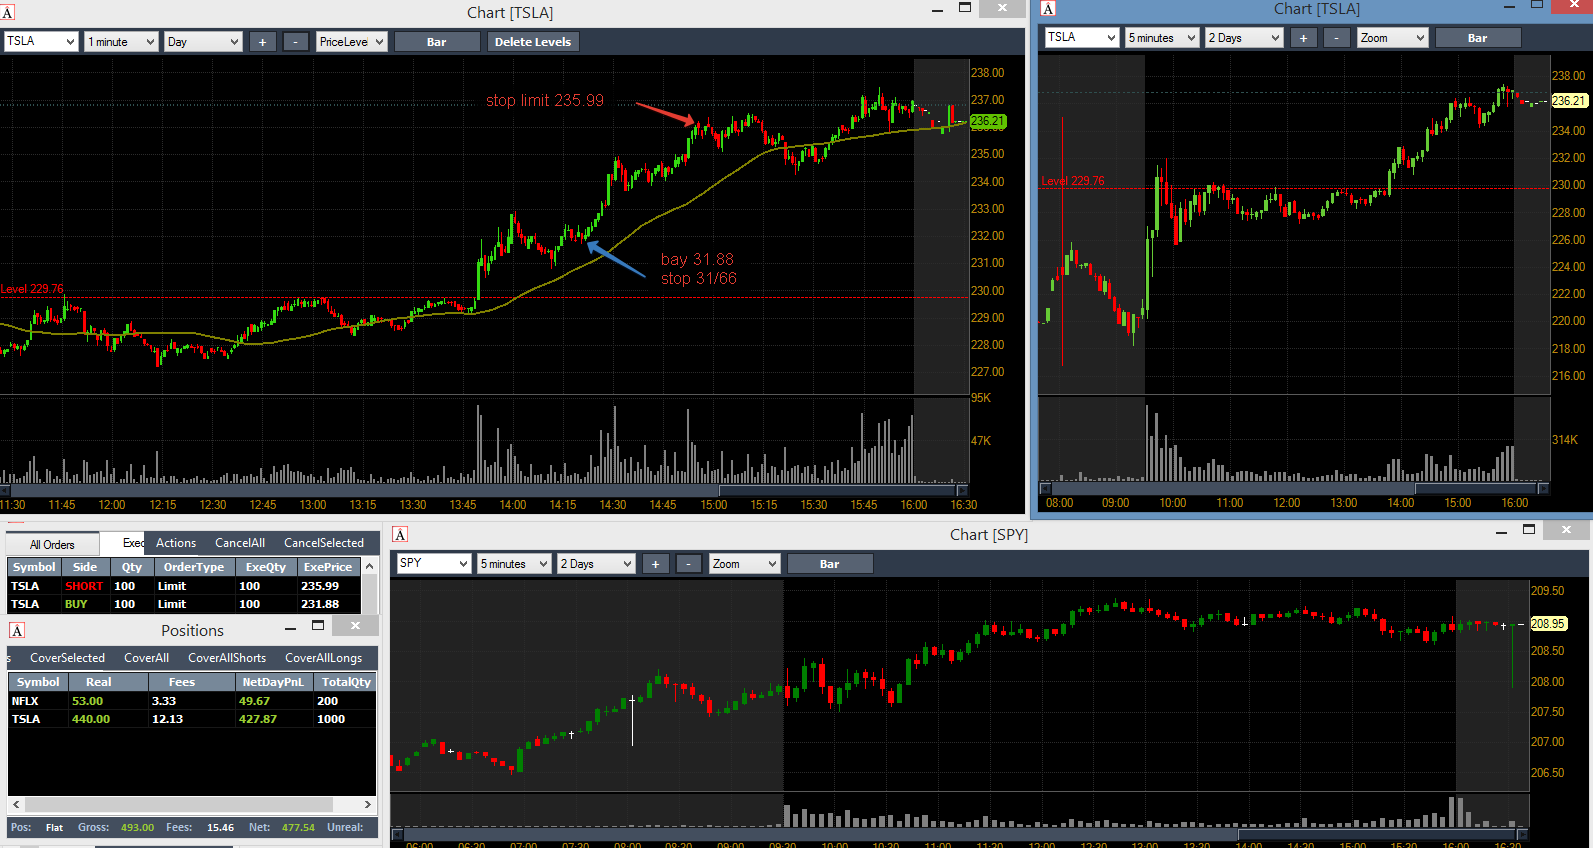Viewport: 1593px width, 848px height.
Task: Select the TSLA SHORT order row
Action: (x=184, y=586)
